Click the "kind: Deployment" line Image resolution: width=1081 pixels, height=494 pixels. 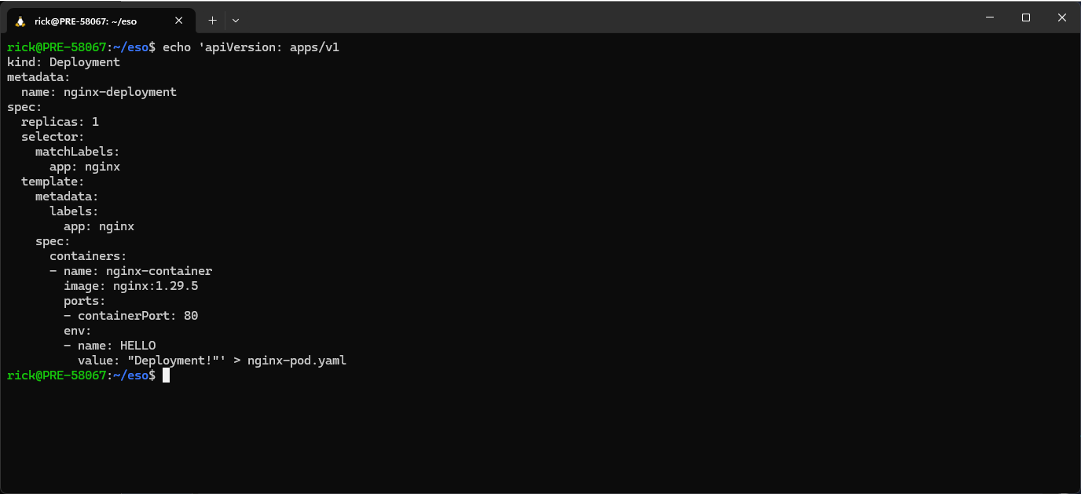(x=63, y=62)
